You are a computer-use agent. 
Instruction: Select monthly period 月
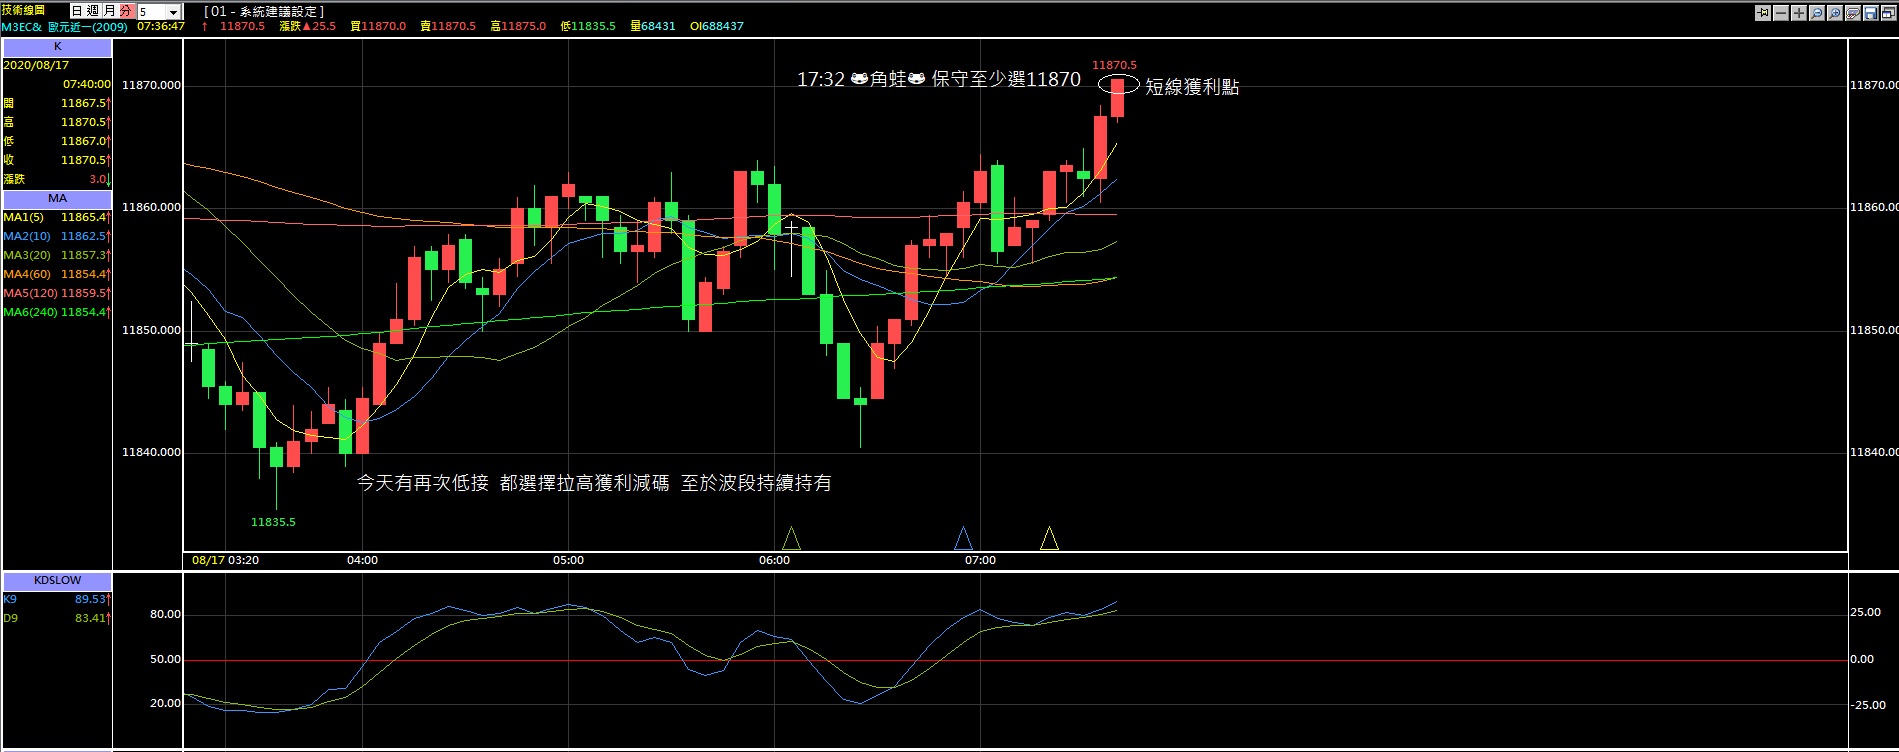pos(110,11)
